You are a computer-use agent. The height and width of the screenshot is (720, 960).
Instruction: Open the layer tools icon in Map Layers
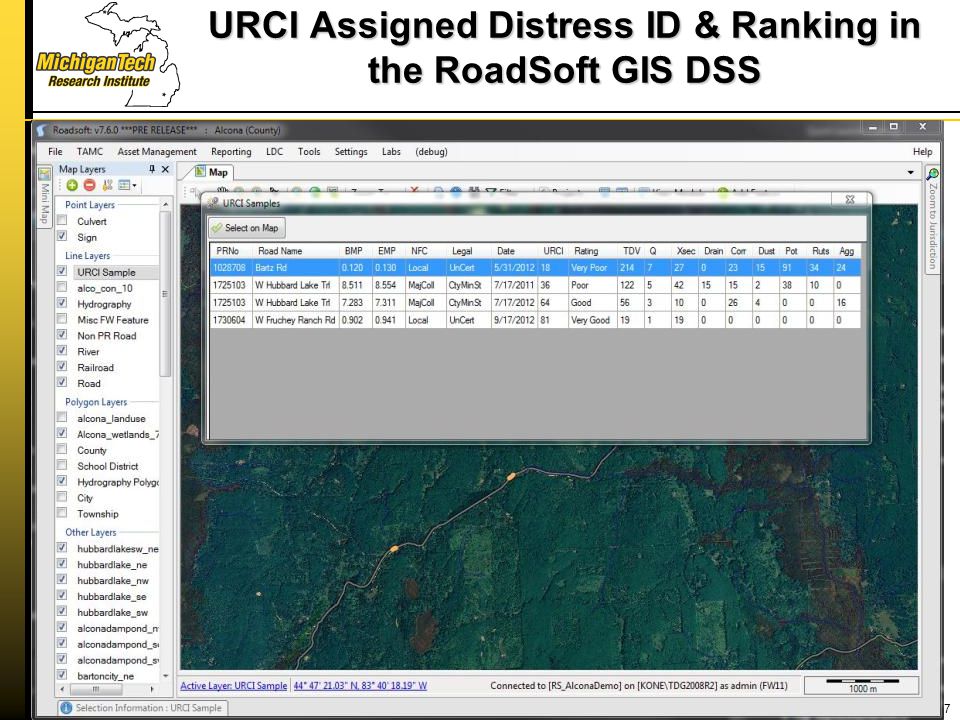(107, 185)
